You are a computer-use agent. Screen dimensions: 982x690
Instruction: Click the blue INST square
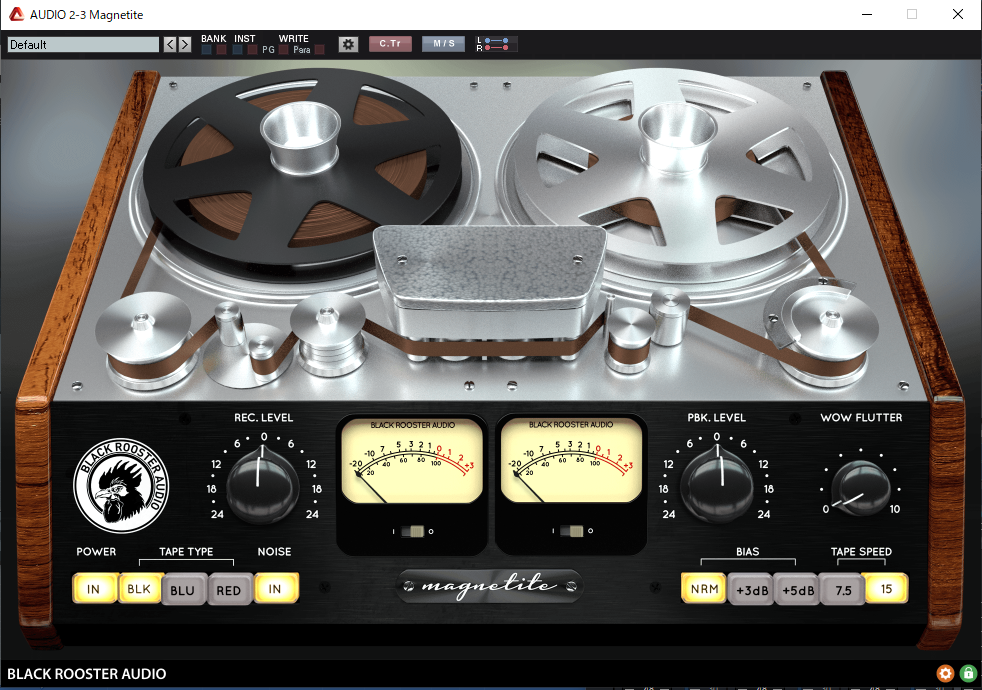[237, 49]
